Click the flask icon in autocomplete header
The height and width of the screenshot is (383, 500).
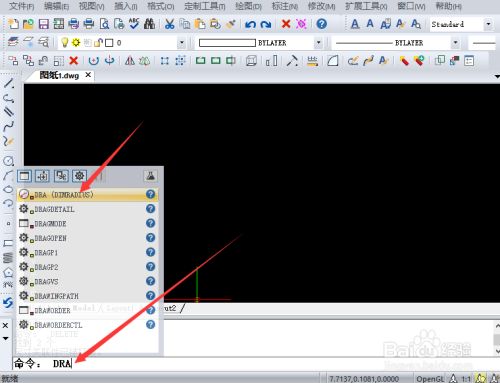[x=150, y=176]
